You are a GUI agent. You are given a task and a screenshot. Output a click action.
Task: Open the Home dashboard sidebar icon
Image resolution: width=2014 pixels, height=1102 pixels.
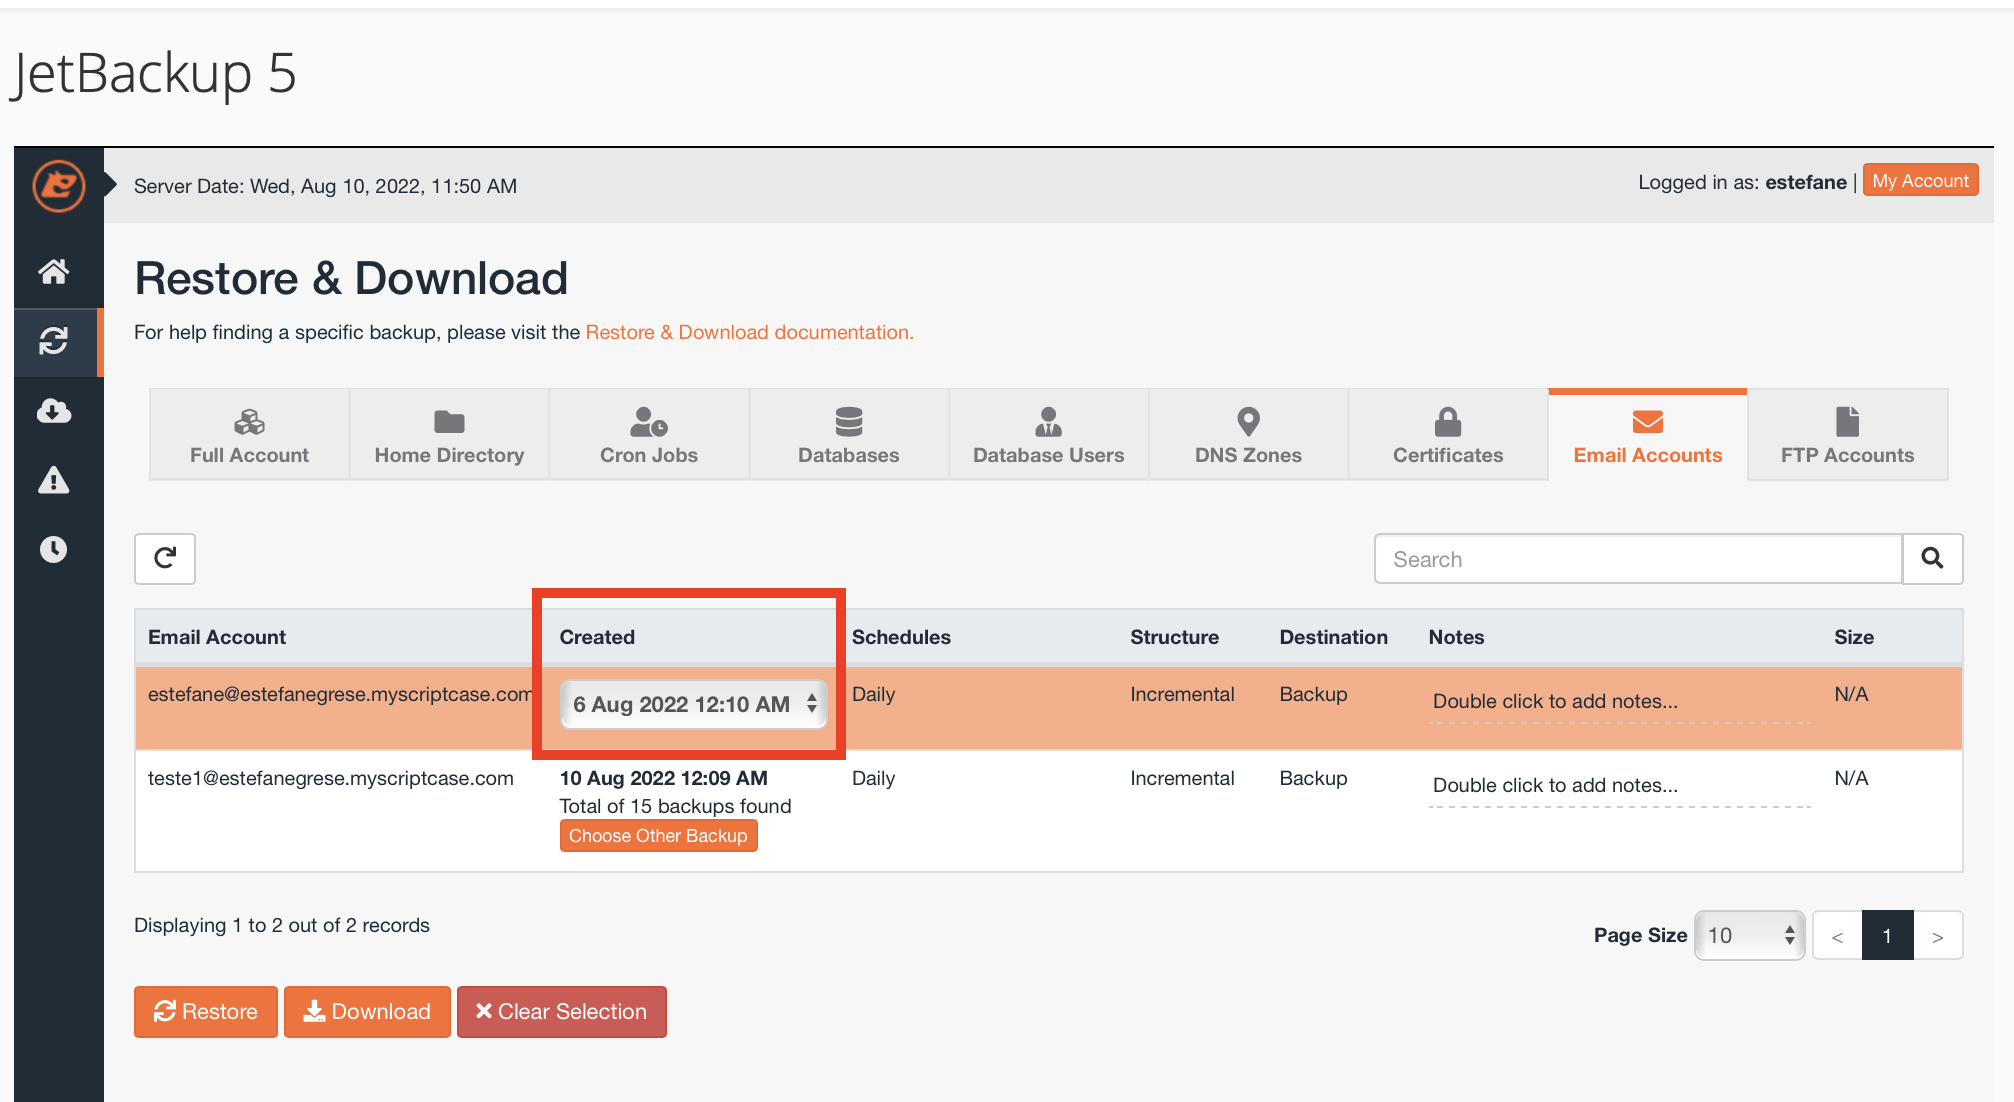[54, 271]
